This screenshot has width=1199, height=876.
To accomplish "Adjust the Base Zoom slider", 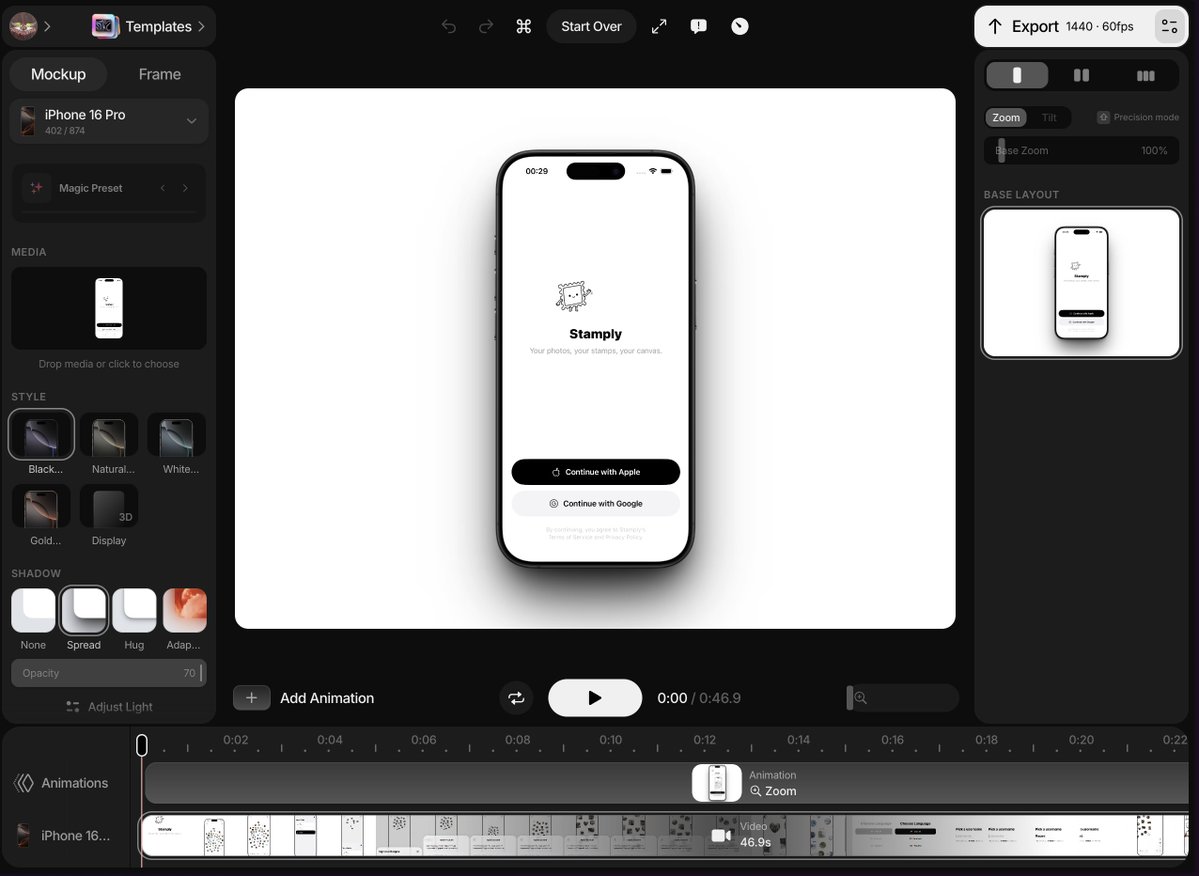I will coord(1081,151).
